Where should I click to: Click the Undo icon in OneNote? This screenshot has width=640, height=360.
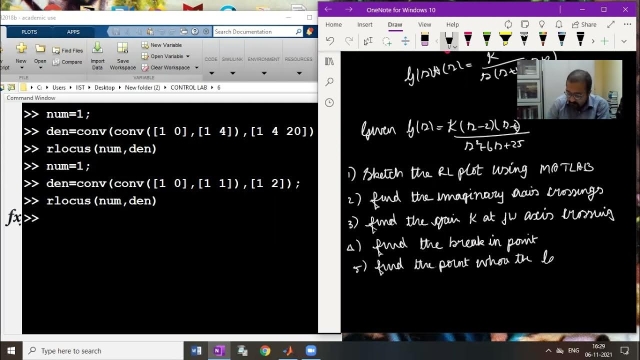coord(330,40)
